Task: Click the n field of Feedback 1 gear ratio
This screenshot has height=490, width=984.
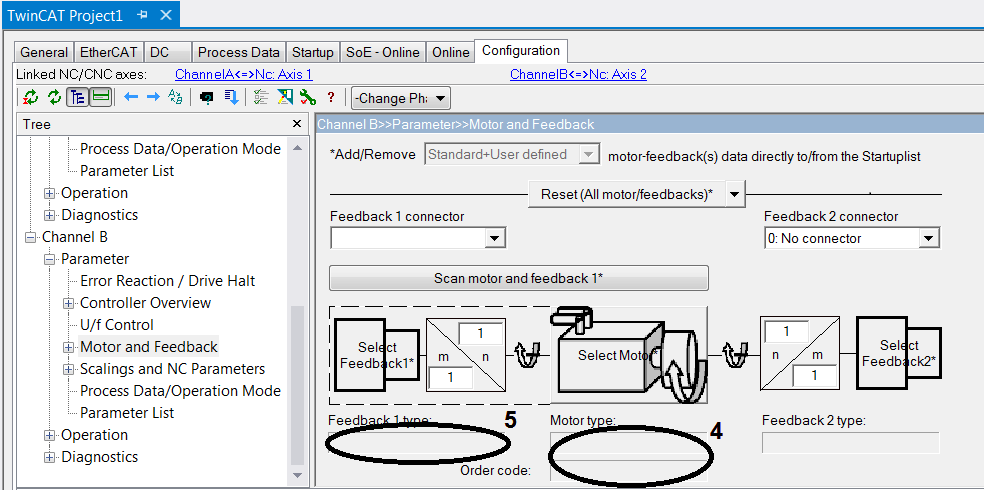Action: point(481,333)
